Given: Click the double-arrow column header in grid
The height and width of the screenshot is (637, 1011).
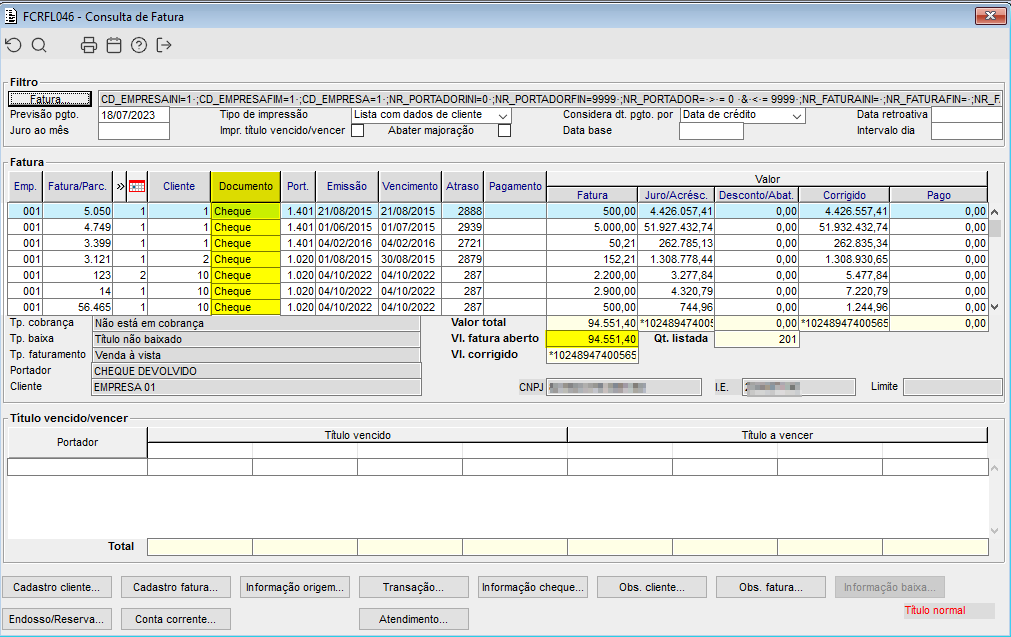Looking at the screenshot, I should [121, 186].
